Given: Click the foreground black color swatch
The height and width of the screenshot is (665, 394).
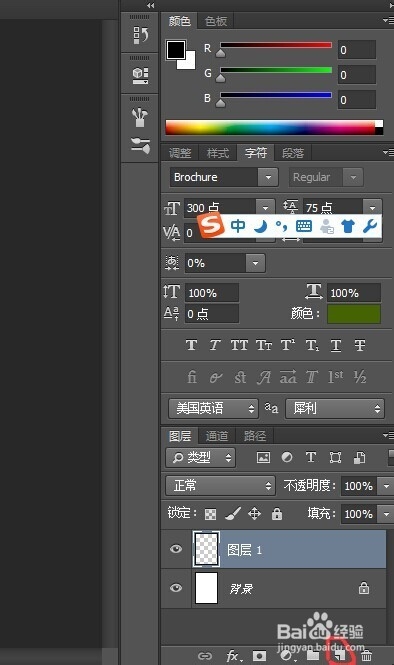Looking at the screenshot, I should click(x=176, y=50).
